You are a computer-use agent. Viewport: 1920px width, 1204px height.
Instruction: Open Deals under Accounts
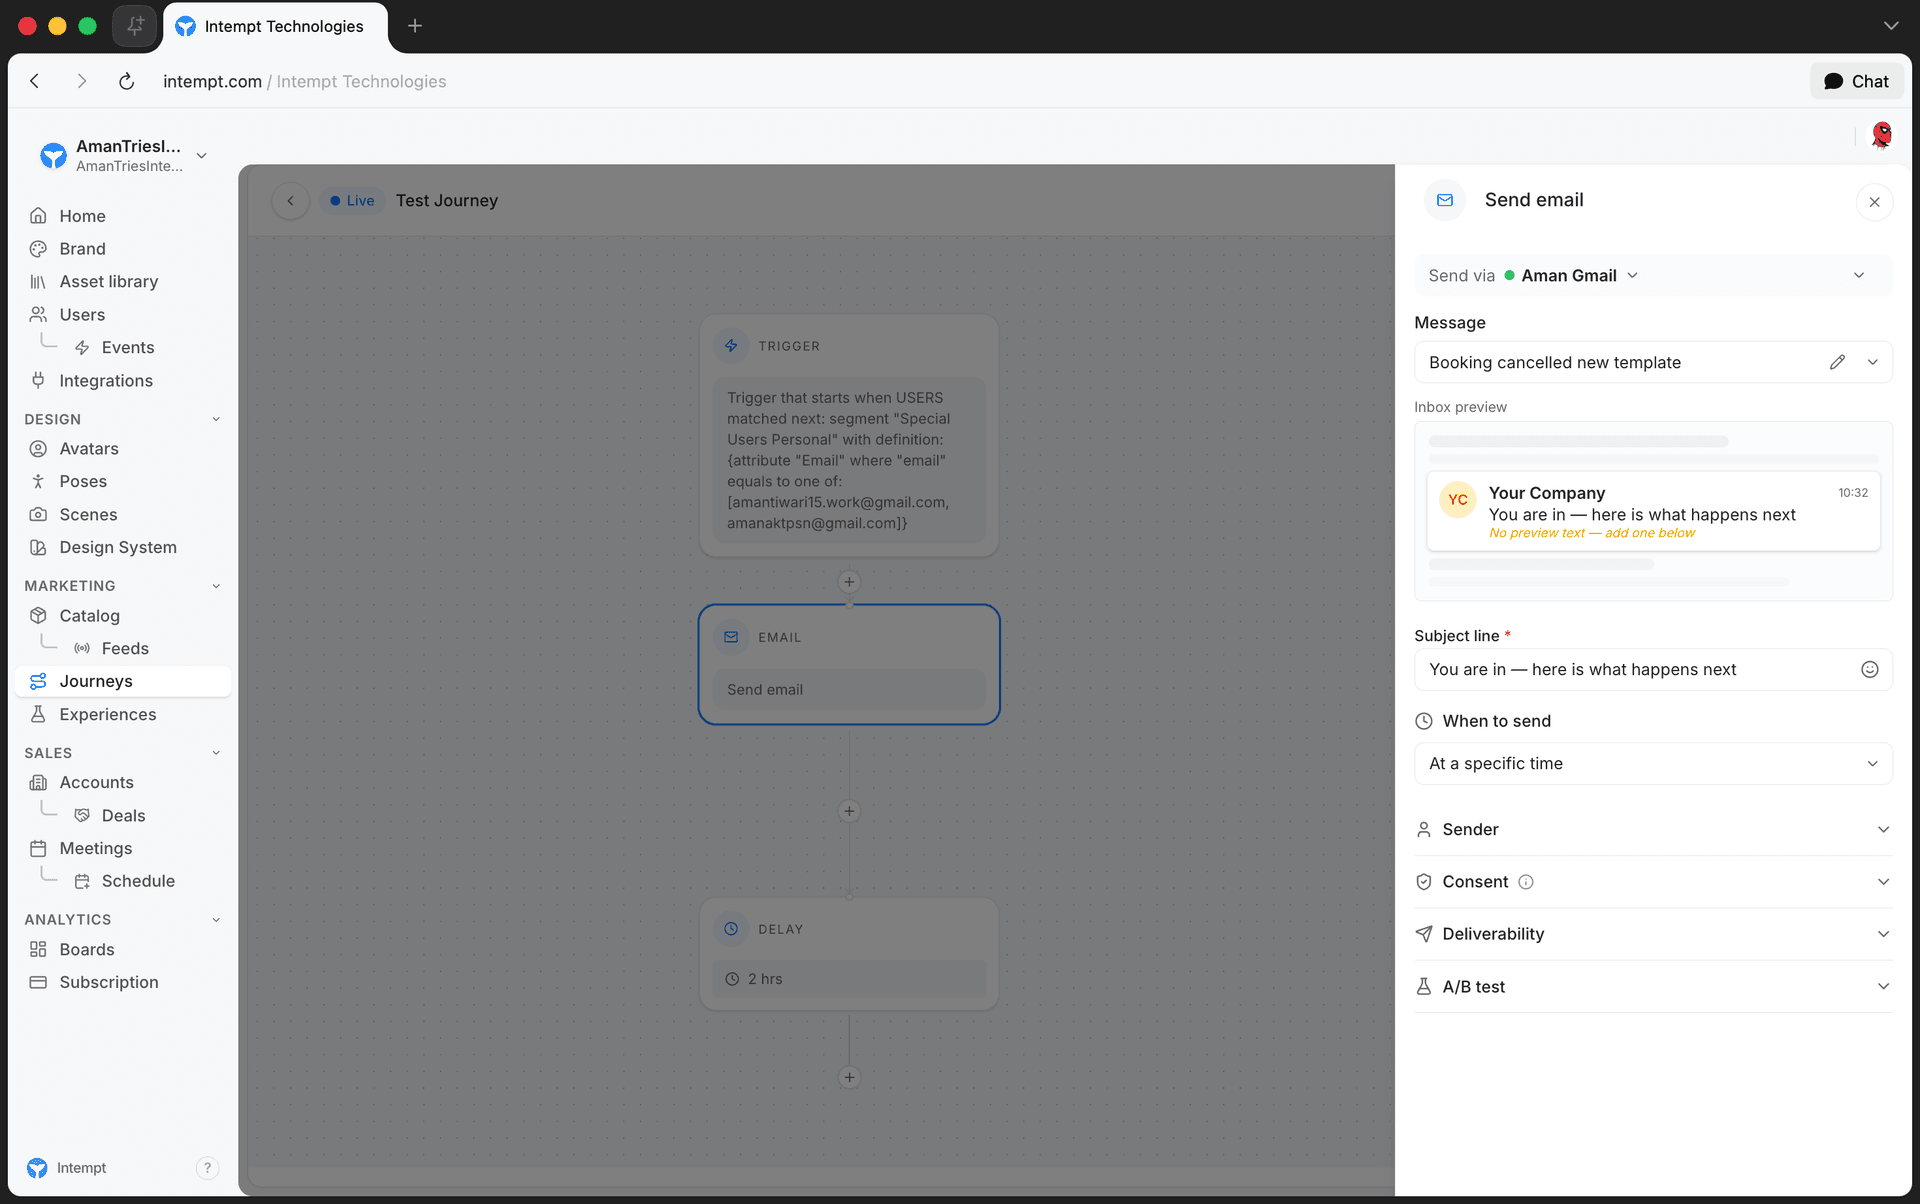tap(123, 816)
